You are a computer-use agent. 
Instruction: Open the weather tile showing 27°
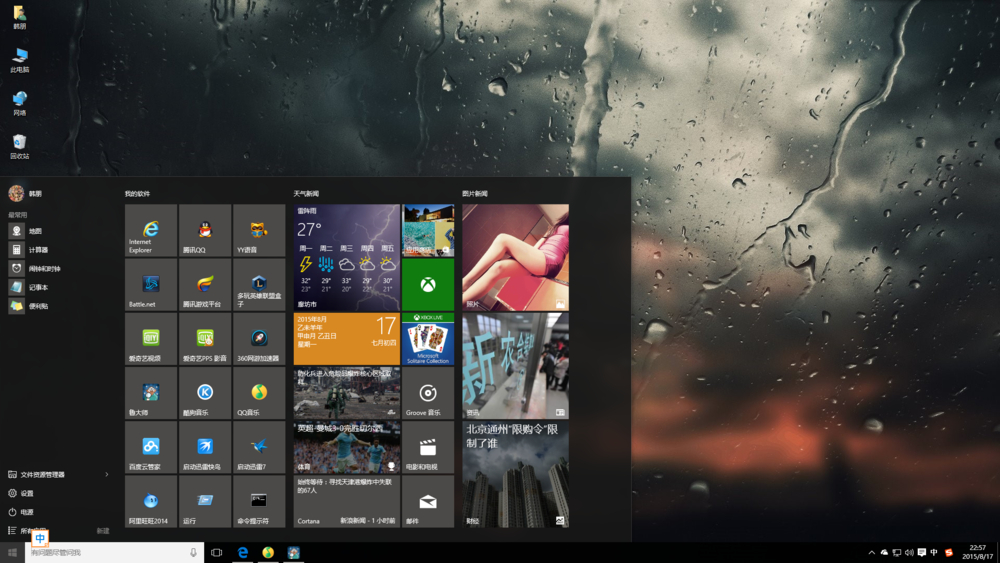click(x=347, y=258)
